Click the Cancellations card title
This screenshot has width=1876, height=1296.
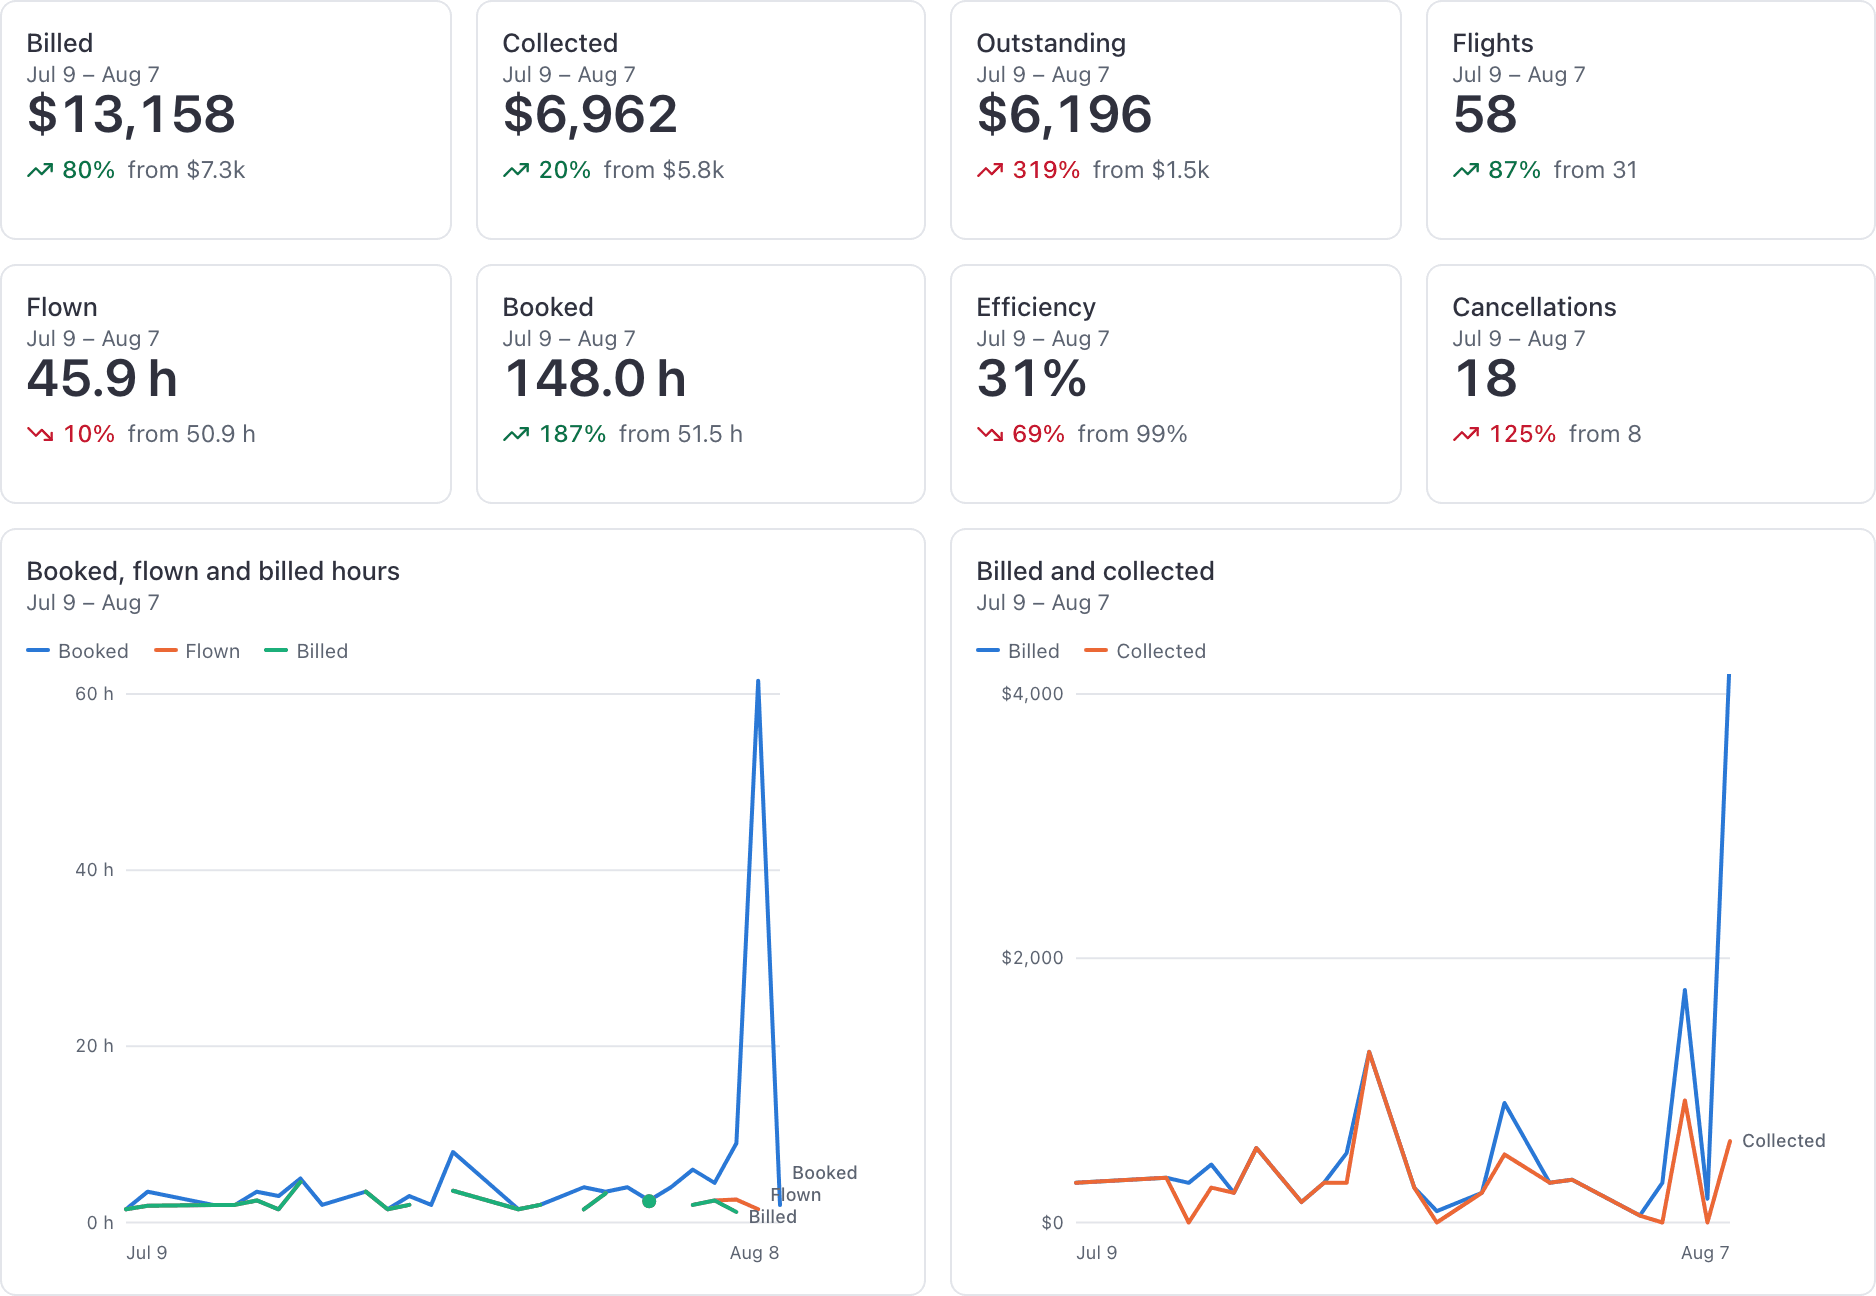(1534, 307)
